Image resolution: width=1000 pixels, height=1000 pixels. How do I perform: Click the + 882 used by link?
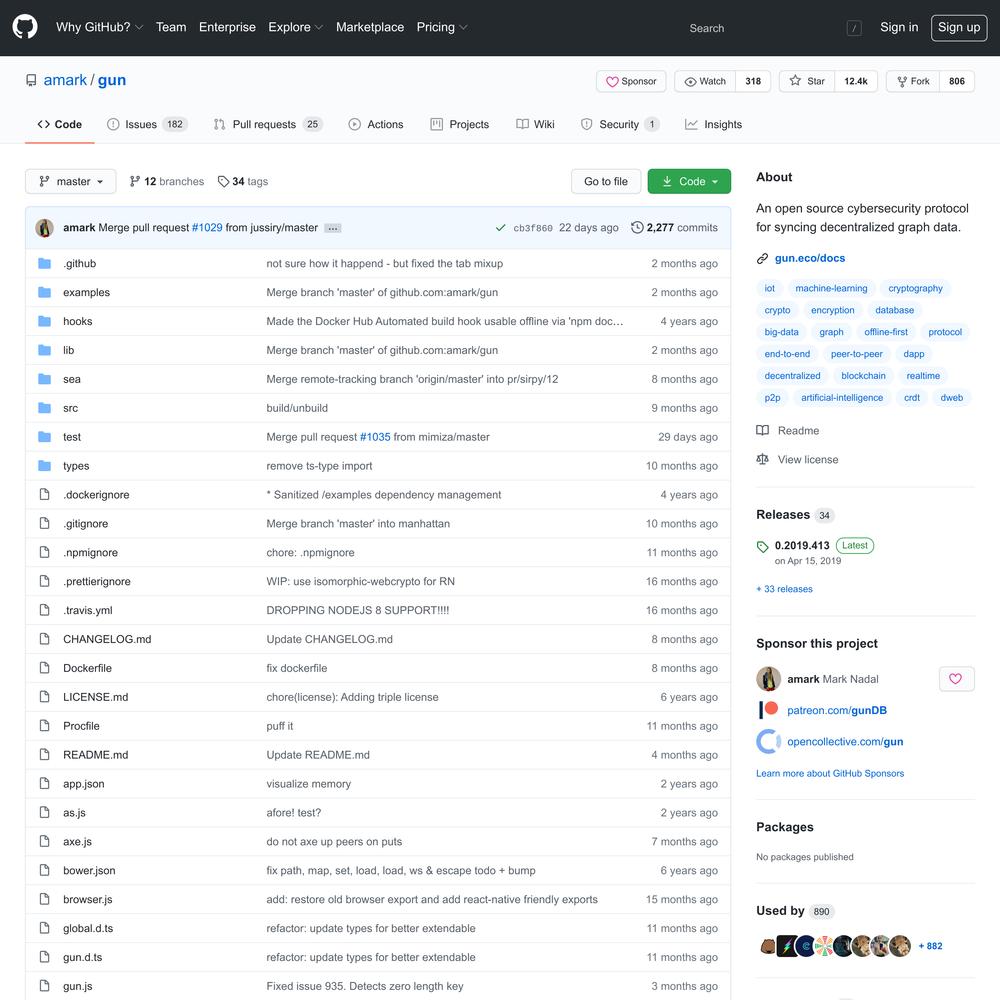(x=930, y=946)
